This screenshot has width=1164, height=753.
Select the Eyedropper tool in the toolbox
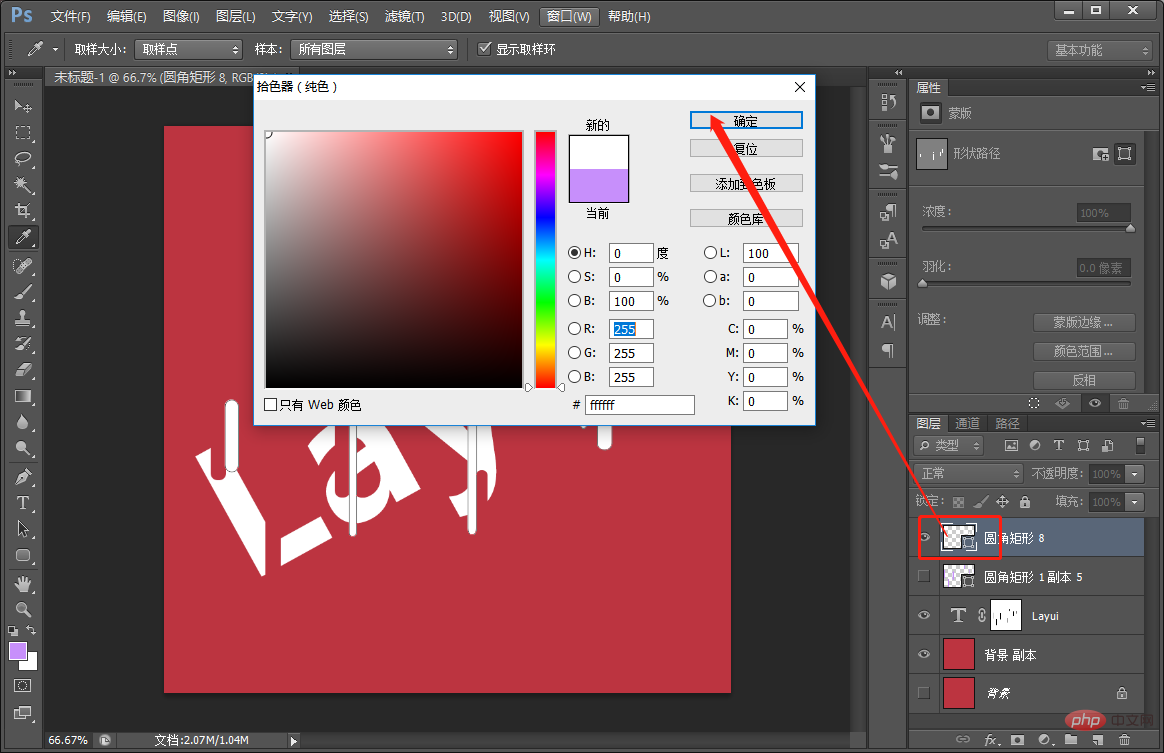pyautogui.click(x=23, y=238)
